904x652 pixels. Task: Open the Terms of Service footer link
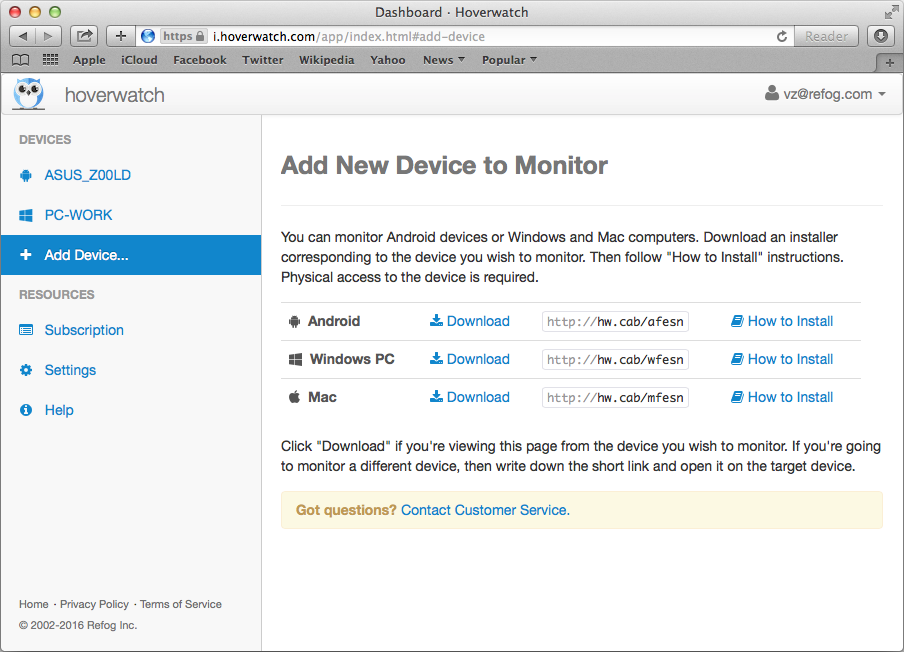tap(181, 604)
